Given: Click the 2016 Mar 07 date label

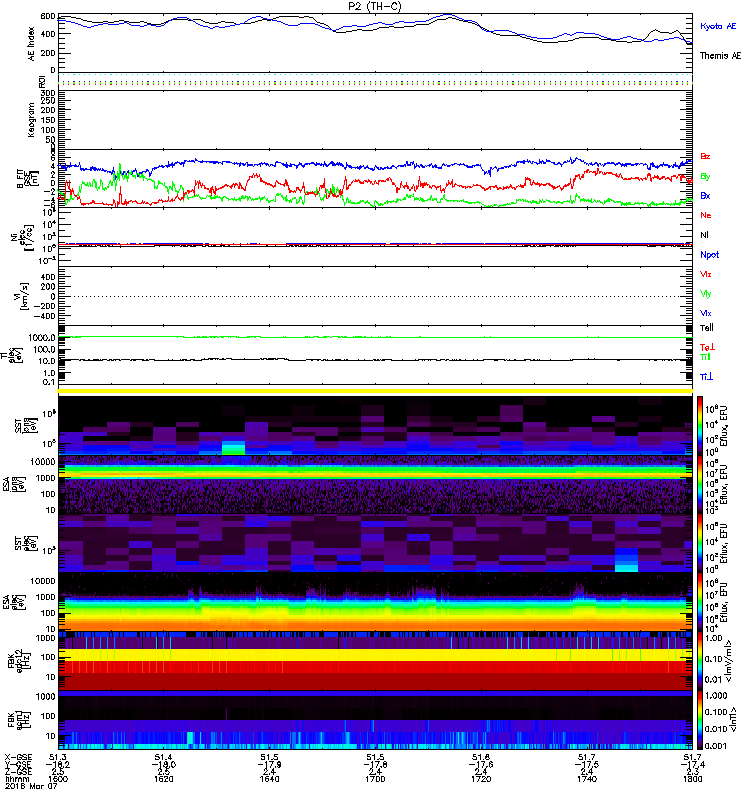Looking at the screenshot, I should pyautogui.click(x=30, y=786).
